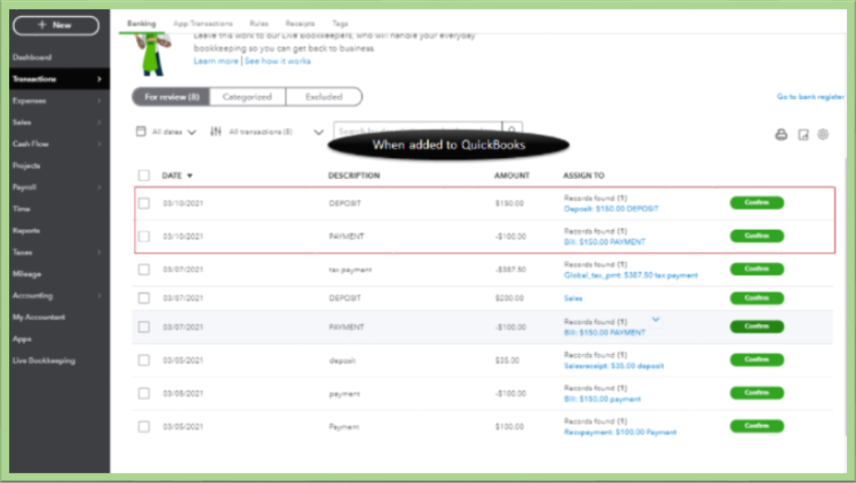
Task: Open records dropdown chevron on 03/07 PAYMENT row
Action: 656,319
